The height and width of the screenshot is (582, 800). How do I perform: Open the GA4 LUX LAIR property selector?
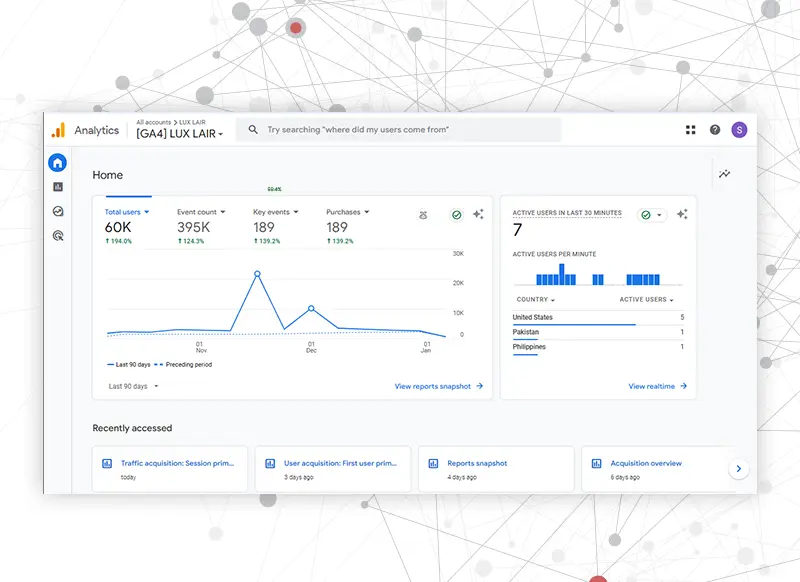click(180, 134)
